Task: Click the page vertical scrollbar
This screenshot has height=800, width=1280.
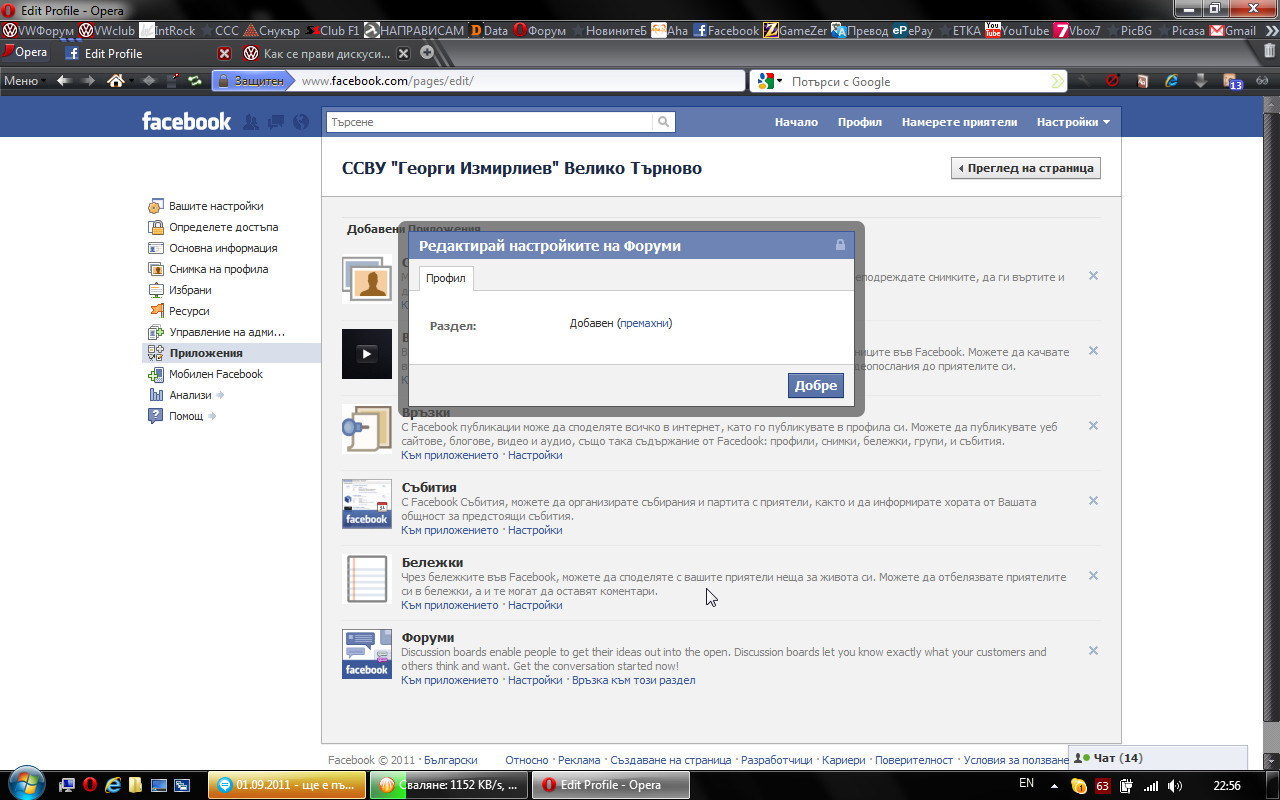Action: pos(1271,430)
